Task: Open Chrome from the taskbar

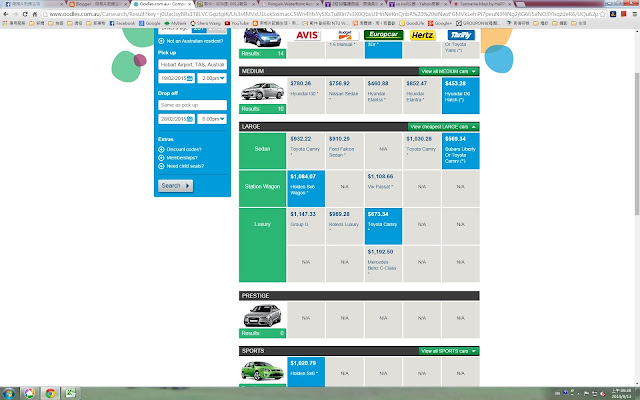Action: (50, 393)
